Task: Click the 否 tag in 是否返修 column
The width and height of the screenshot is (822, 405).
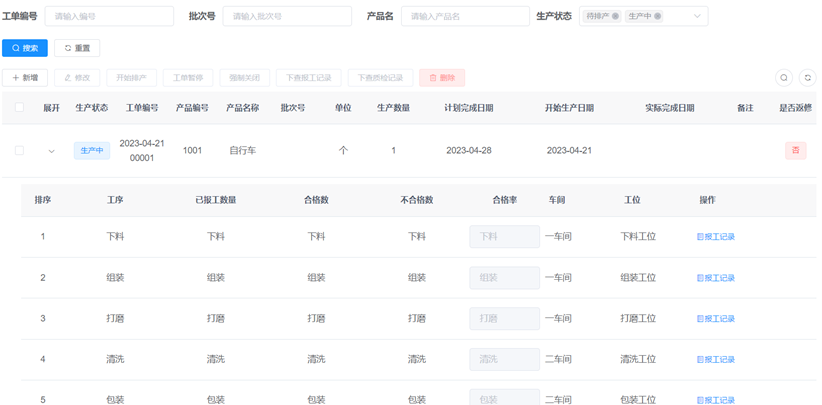Action: coord(795,151)
